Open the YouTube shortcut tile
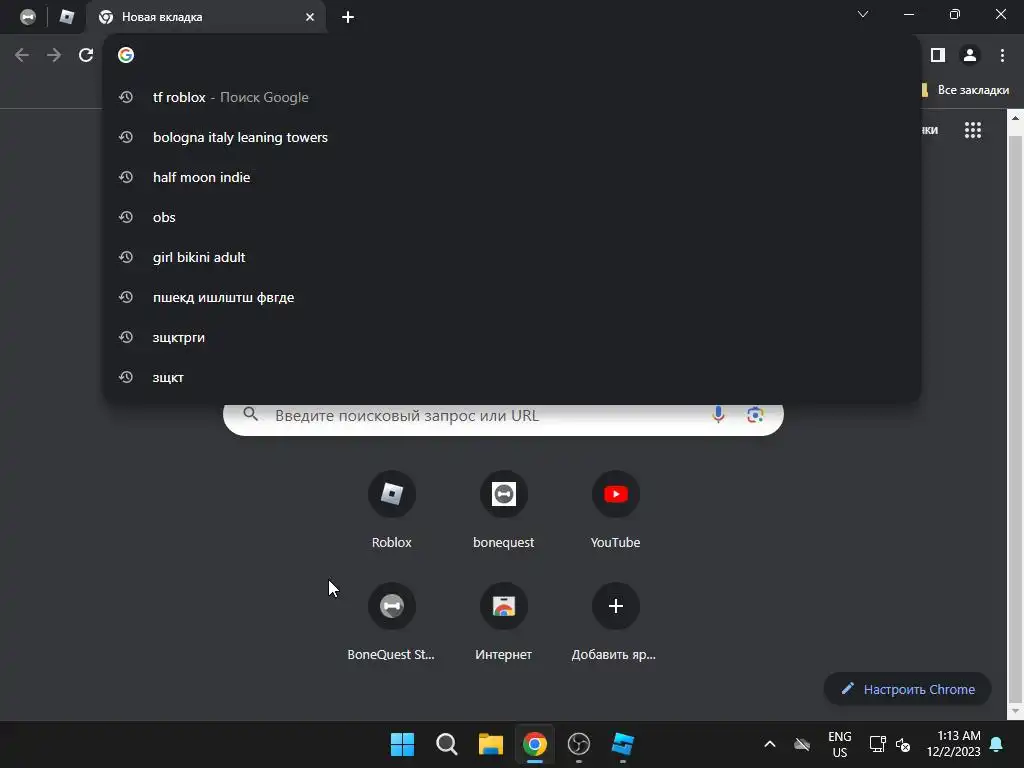This screenshot has height=768, width=1024. tap(615, 510)
